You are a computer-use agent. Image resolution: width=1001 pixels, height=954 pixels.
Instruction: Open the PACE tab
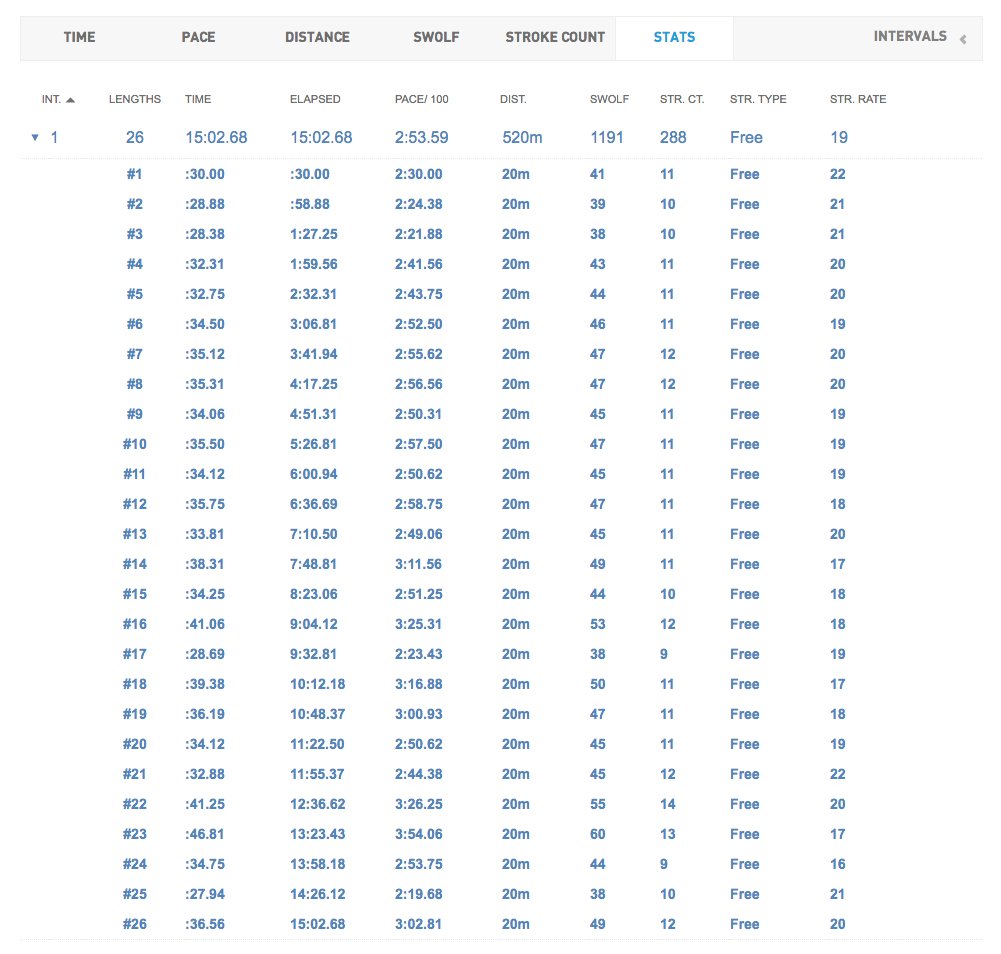pos(198,37)
